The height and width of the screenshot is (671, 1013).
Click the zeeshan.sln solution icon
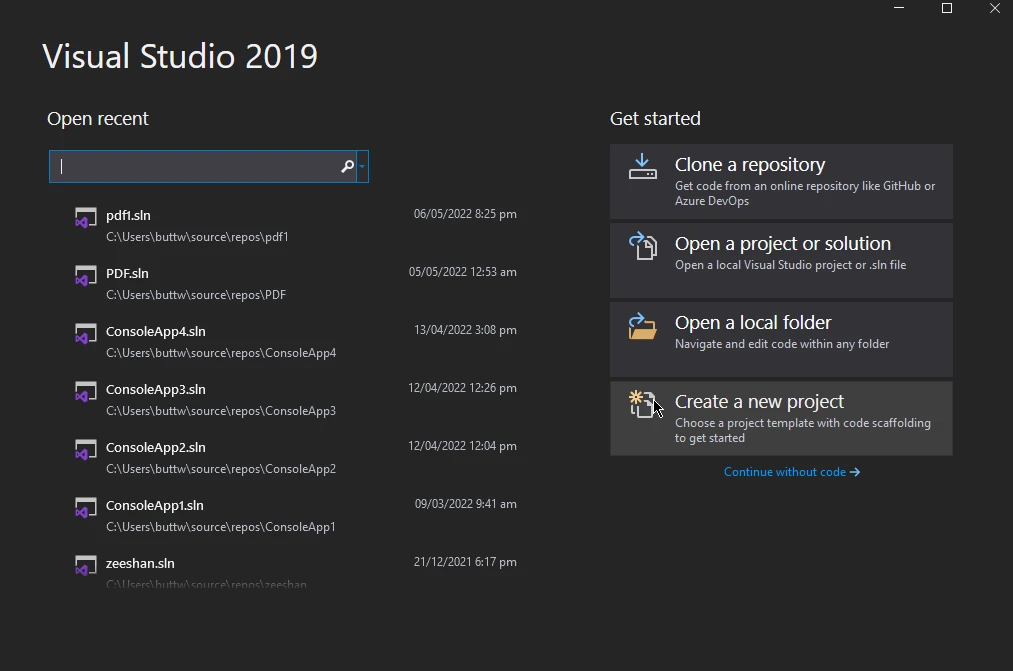pyautogui.click(x=86, y=566)
